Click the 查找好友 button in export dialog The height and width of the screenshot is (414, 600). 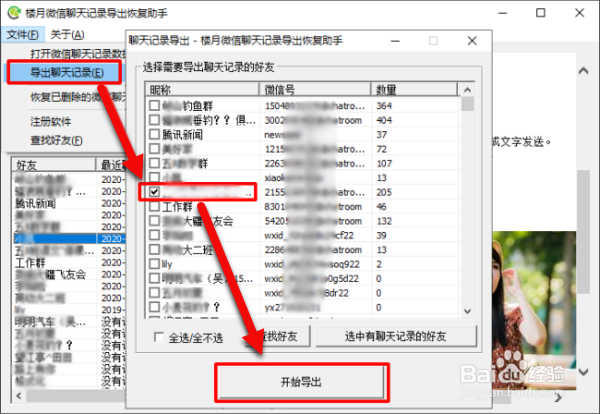click(x=279, y=336)
